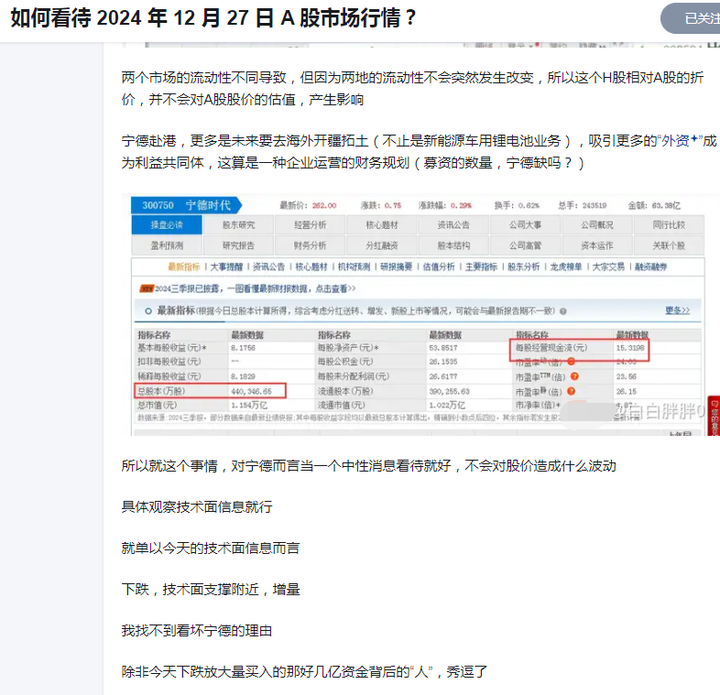Open the 外资 keyword link
Image resolution: width=720 pixels, height=695 pixels.
pyautogui.click(x=679, y=141)
